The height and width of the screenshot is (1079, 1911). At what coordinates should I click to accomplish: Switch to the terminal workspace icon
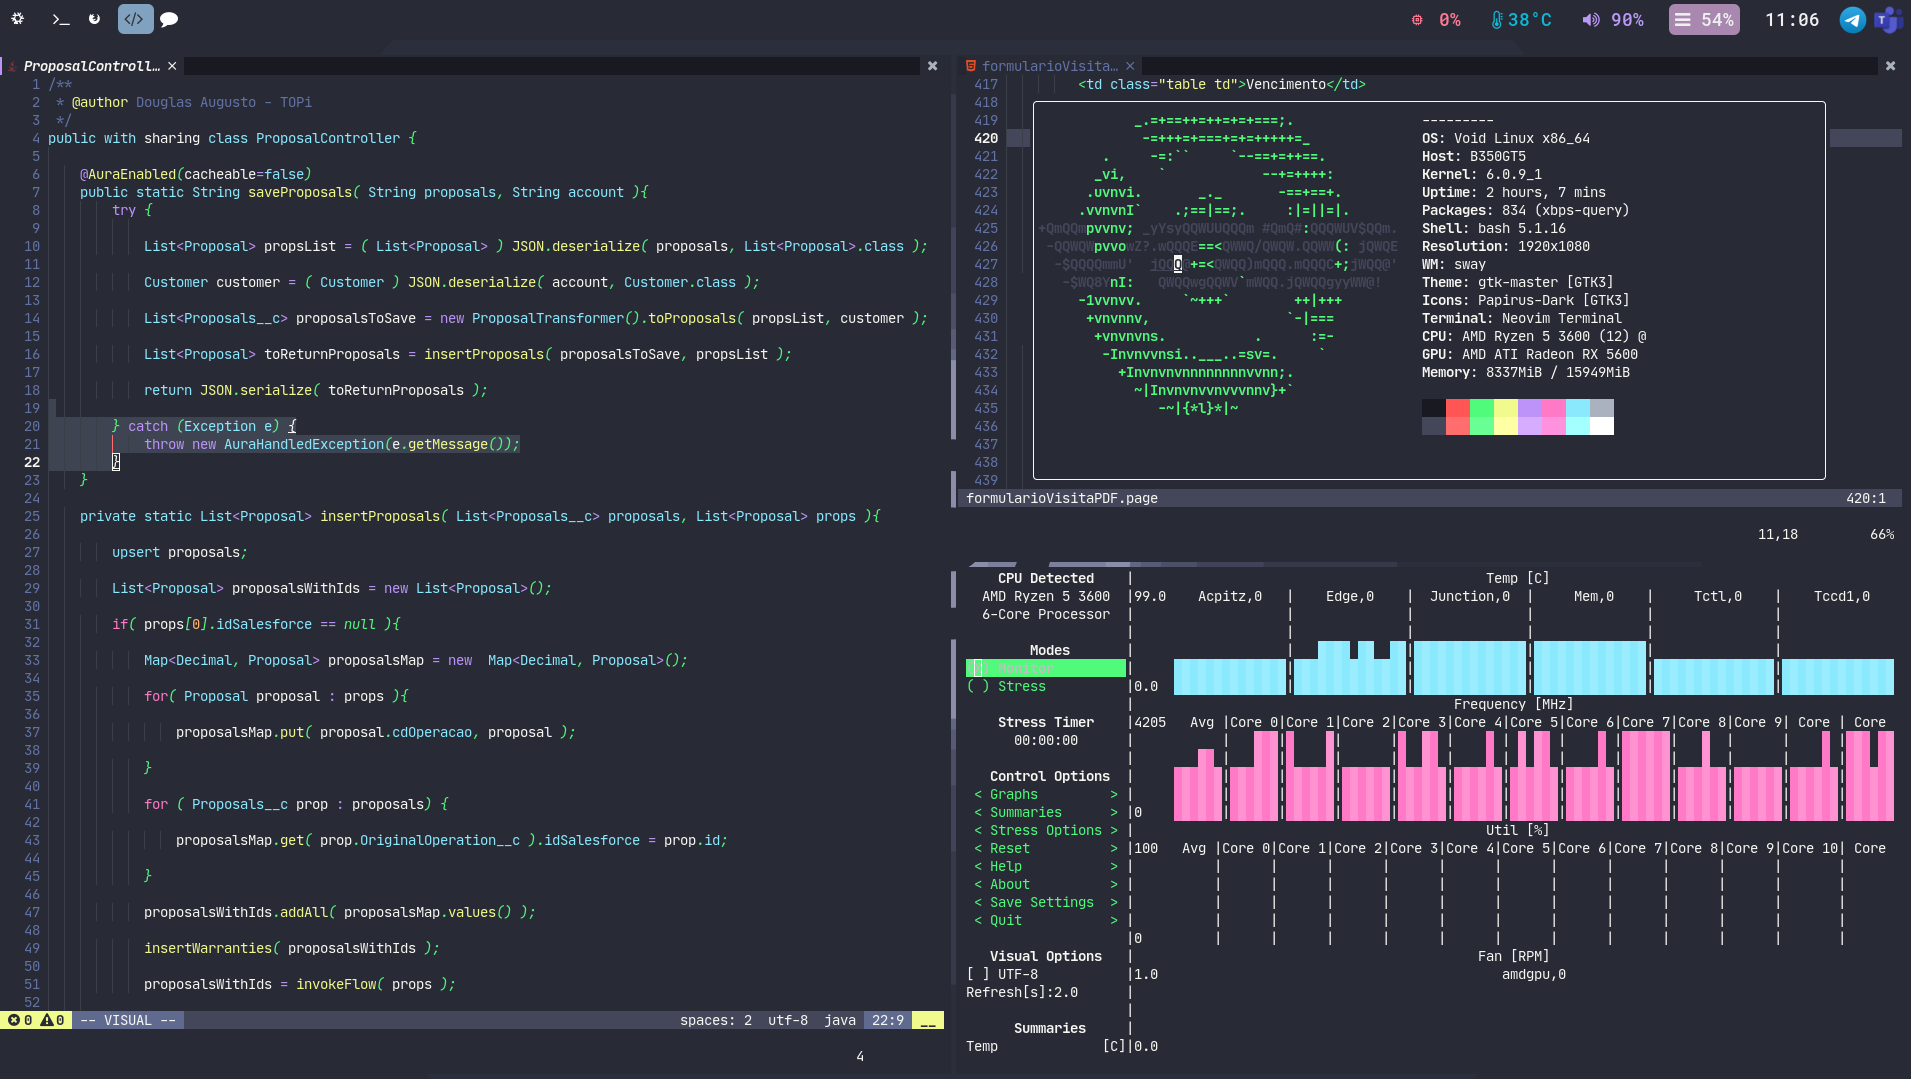tap(60, 19)
